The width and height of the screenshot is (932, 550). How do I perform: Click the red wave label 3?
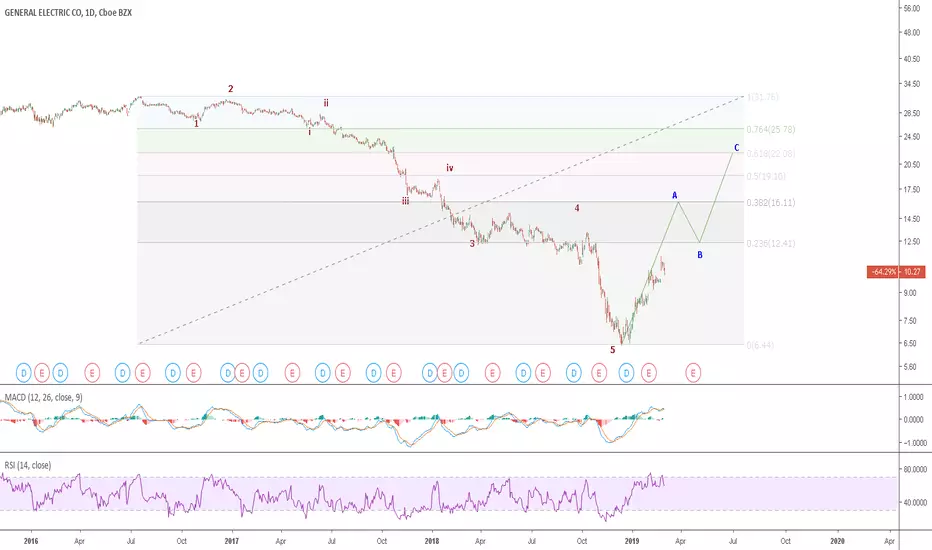(x=472, y=244)
